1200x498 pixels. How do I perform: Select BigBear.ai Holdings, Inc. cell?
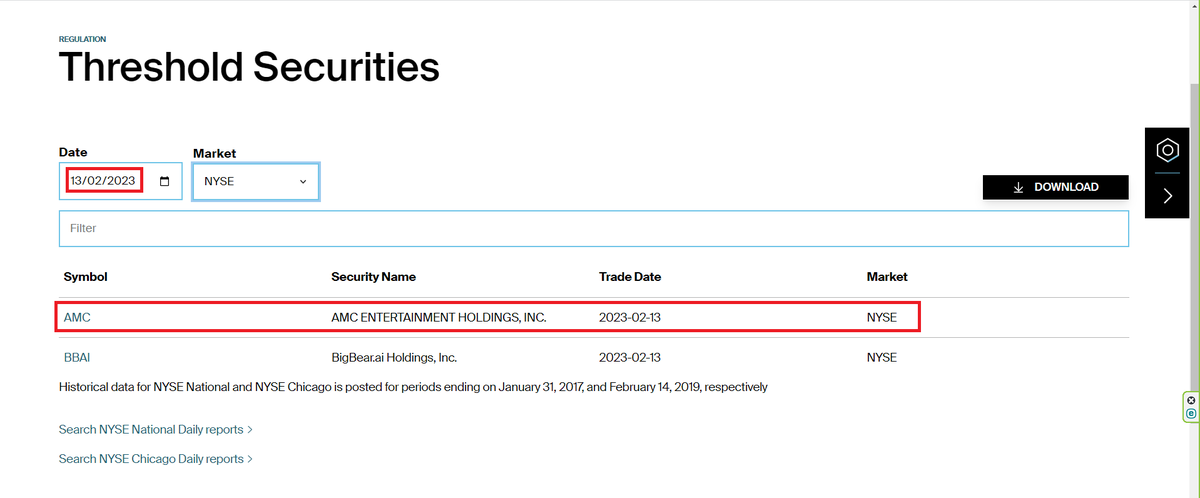pos(394,357)
